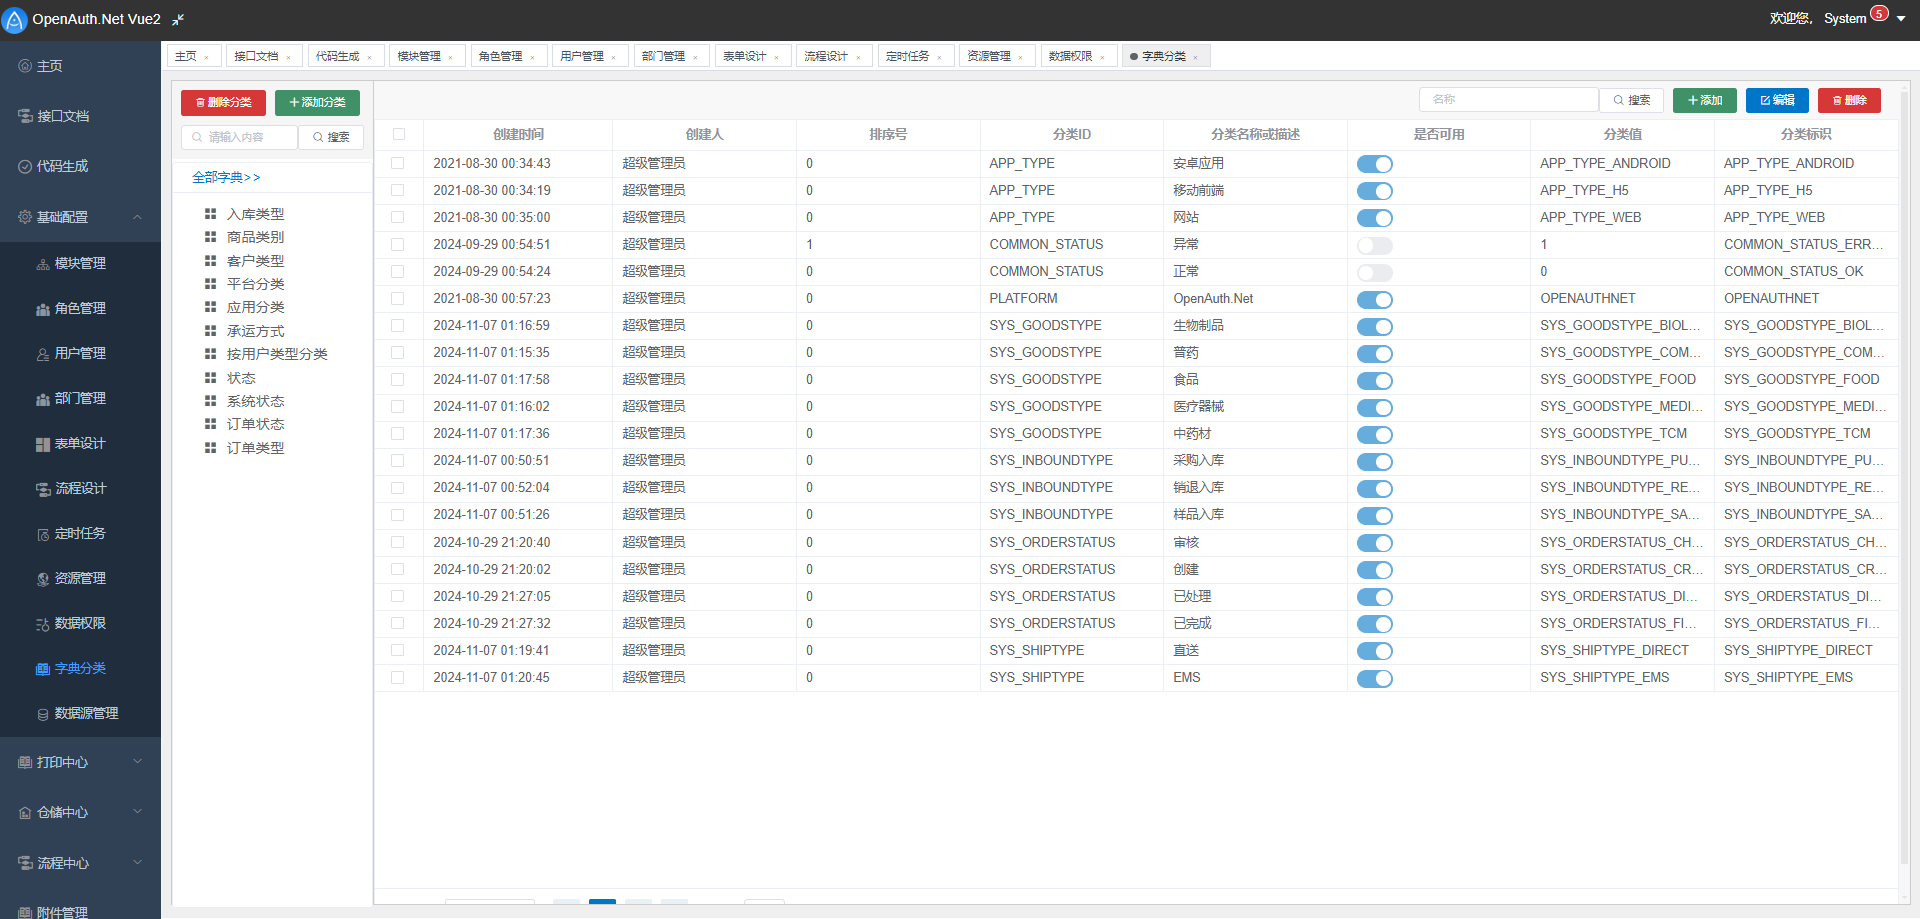Check the row checkbox for SYS_GOODSTYPE_FOOD
This screenshot has height=919, width=1920.
[398, 379]
